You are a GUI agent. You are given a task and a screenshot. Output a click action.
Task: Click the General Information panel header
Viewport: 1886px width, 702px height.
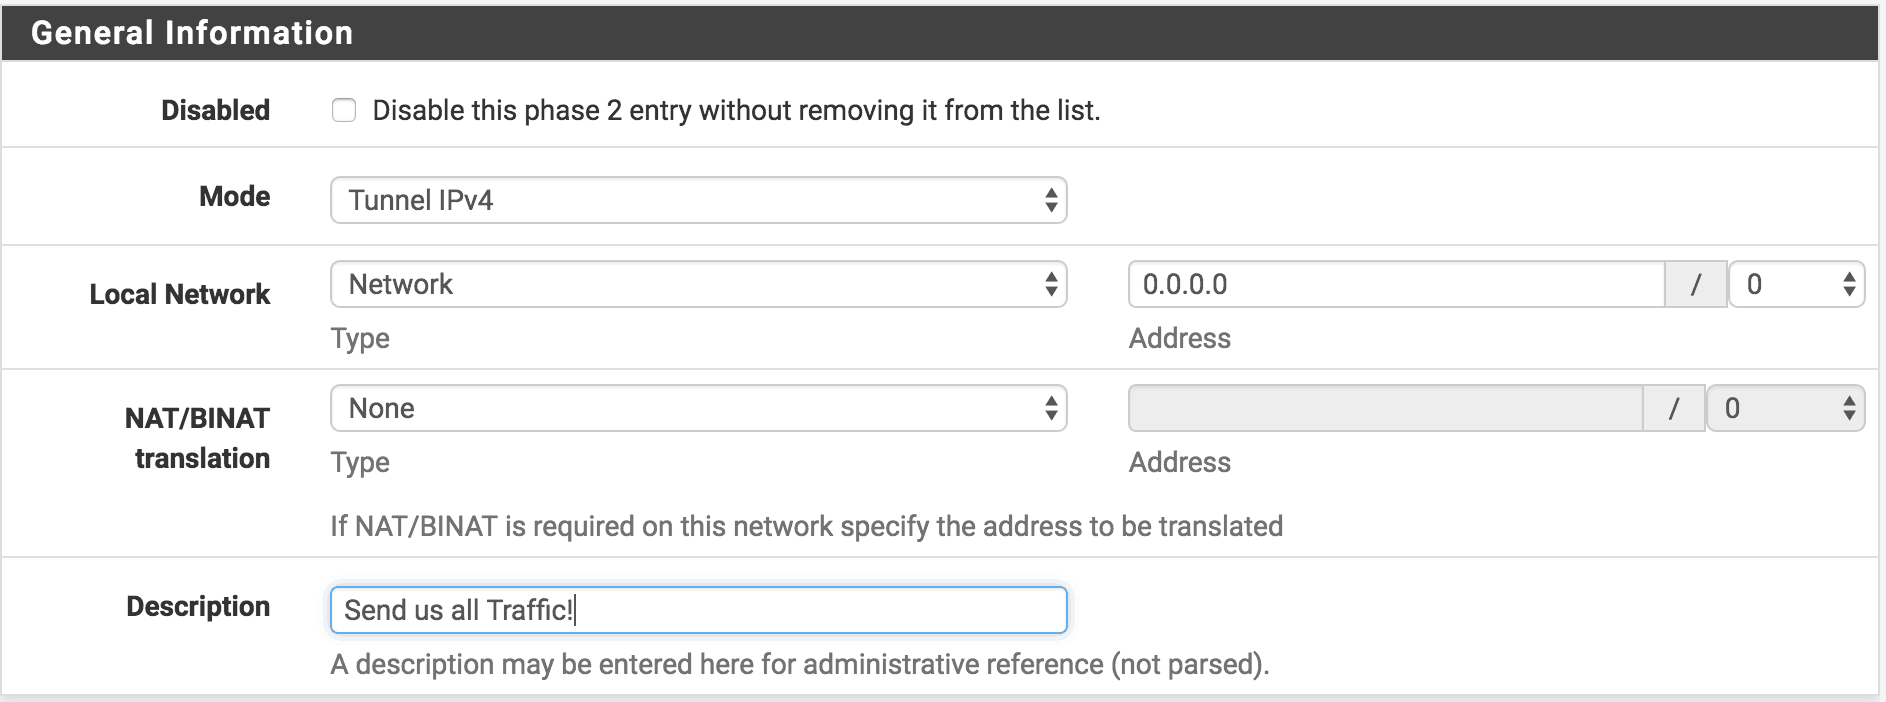940,33
